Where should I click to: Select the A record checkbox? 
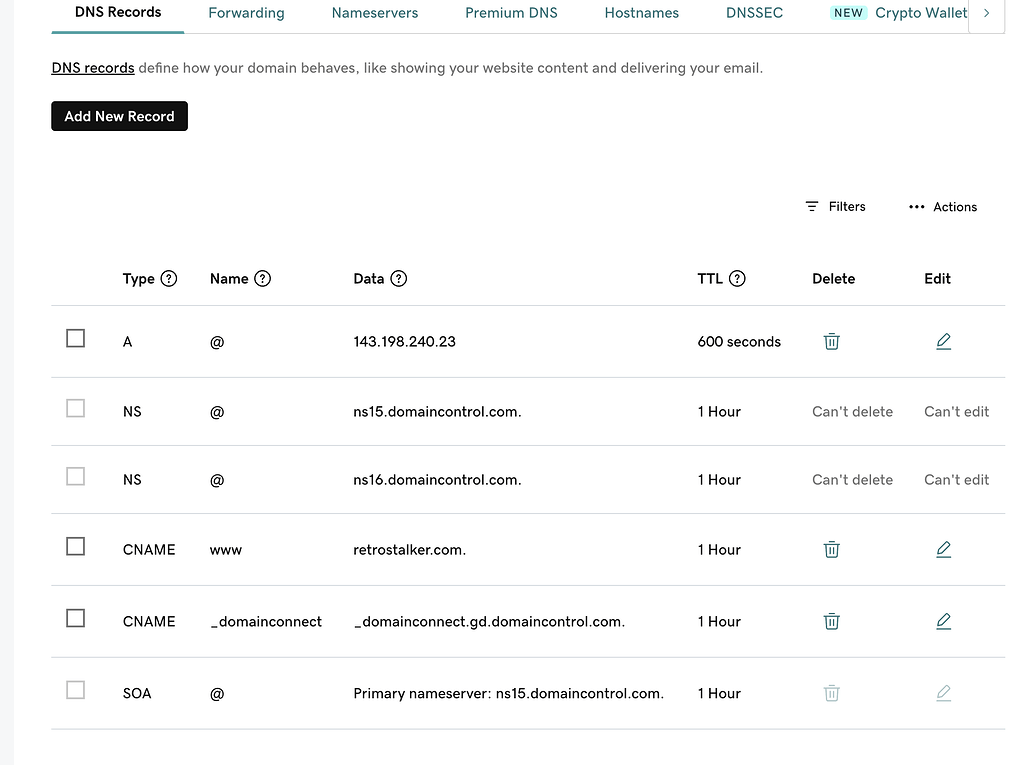(76, 339)
